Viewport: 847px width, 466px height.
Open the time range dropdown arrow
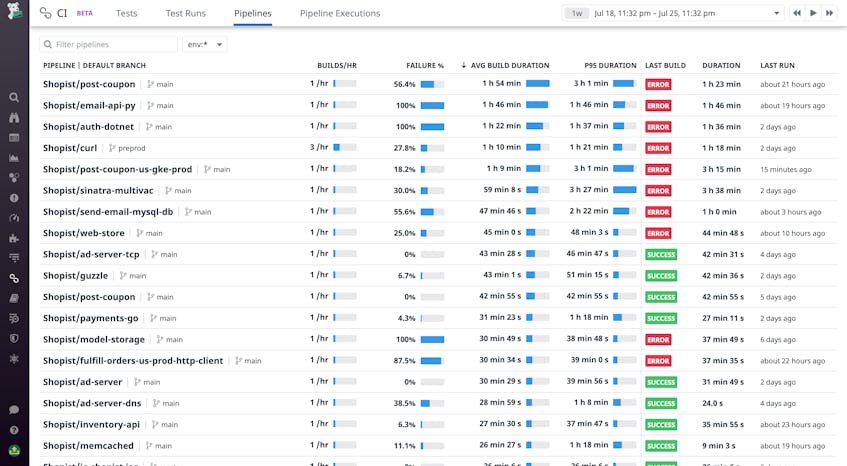(776, 13)
